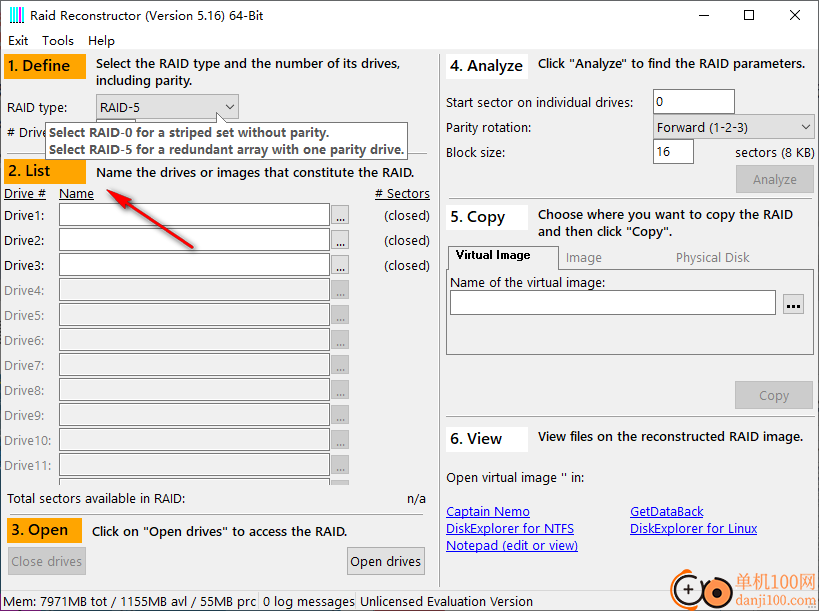Click the Drive9 name field
The height and width of the screenshot is (611, 819).
point(194,416)
